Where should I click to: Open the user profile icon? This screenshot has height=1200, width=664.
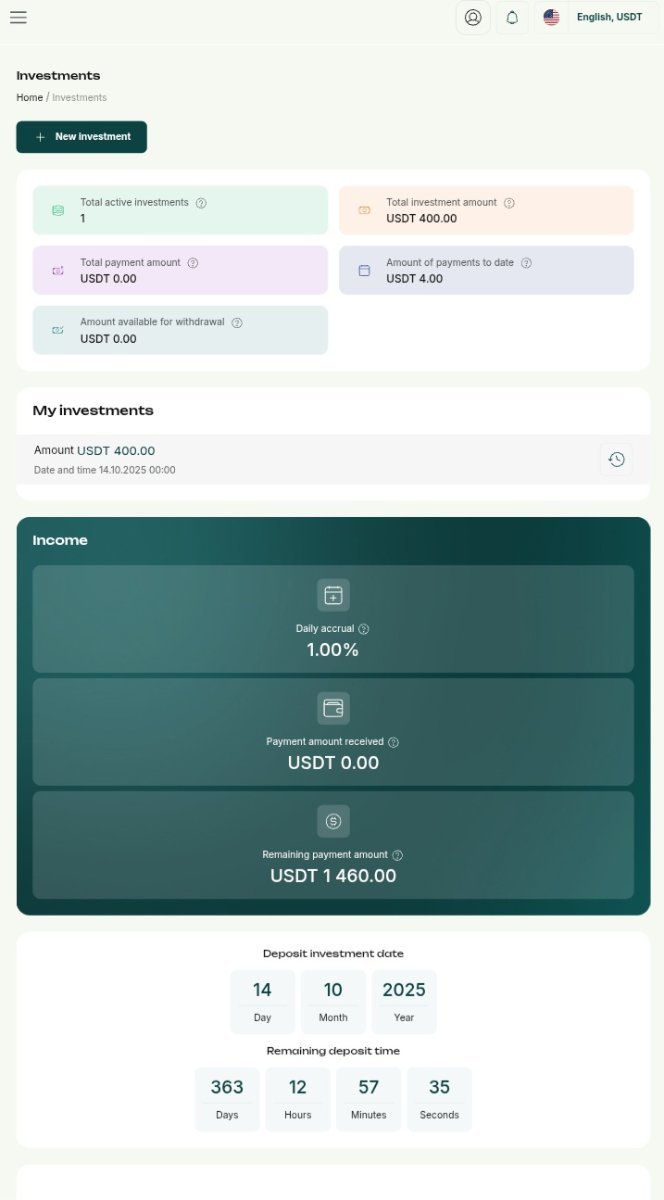pos(473,17)
